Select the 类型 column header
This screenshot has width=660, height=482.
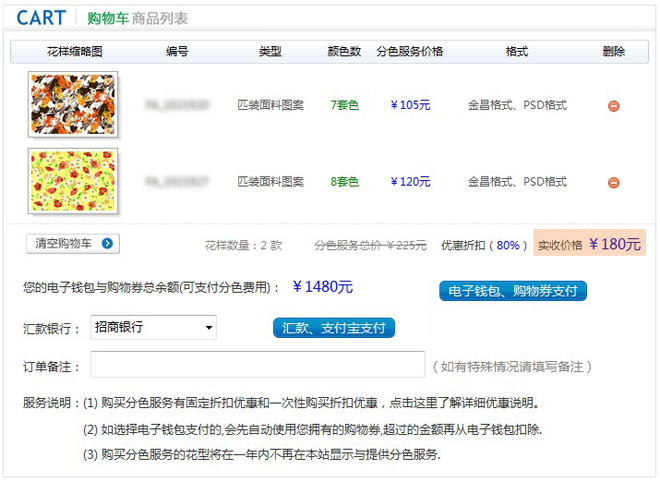coord(270,52)
